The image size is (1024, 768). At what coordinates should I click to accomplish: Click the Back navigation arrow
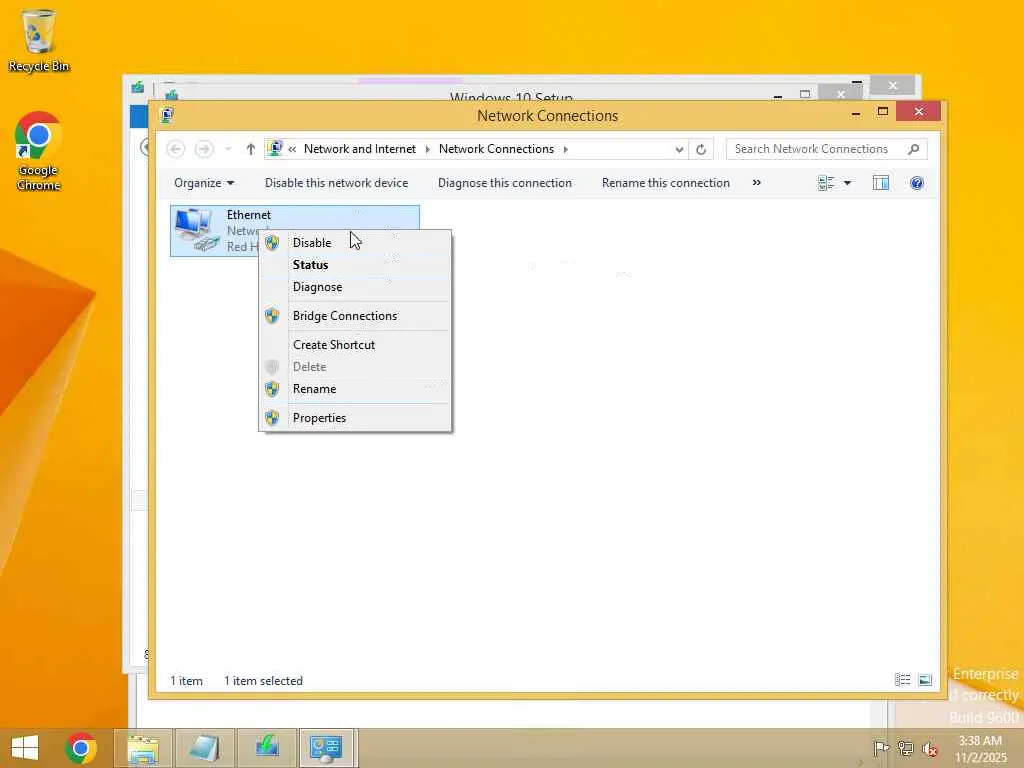(x=175, y=150)
